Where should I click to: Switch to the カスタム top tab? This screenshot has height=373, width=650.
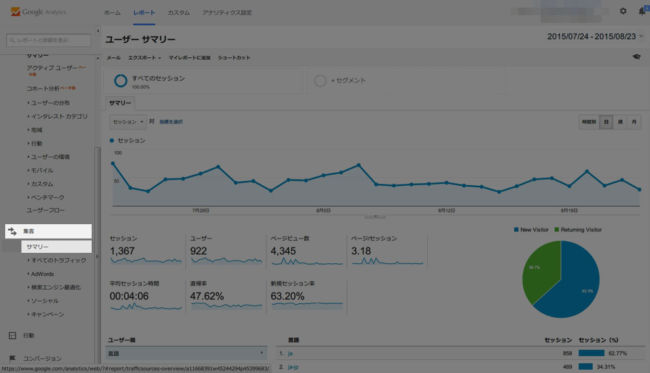(179, 12)
